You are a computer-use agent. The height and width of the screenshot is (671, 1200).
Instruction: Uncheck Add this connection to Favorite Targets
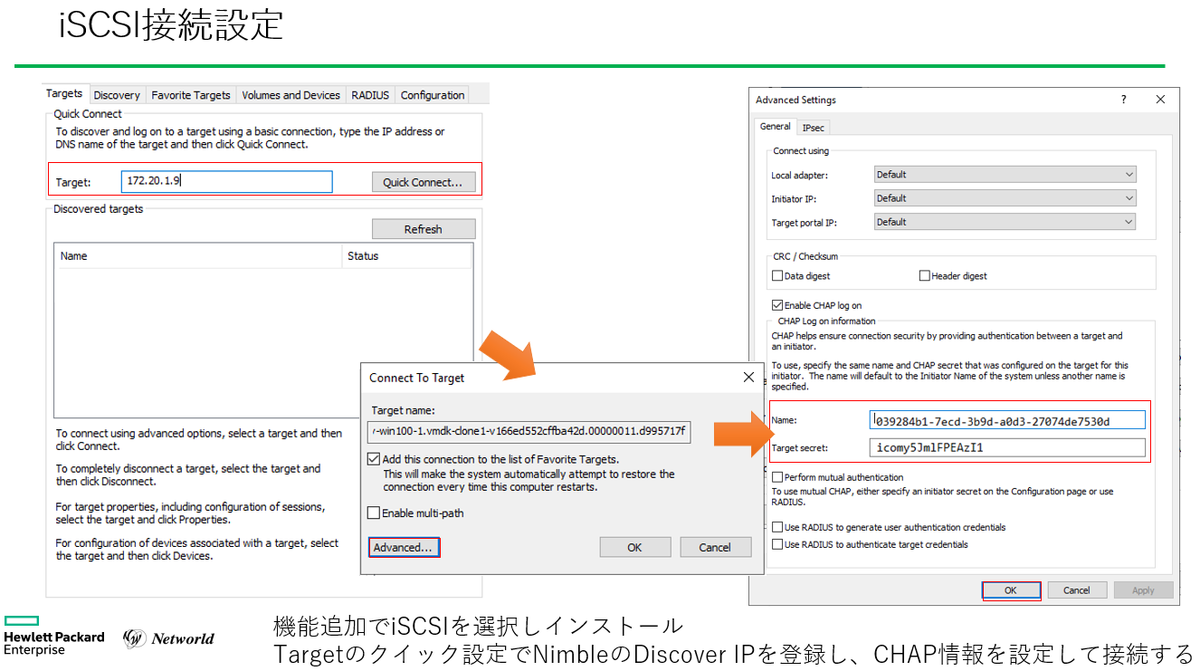[375, 459]
